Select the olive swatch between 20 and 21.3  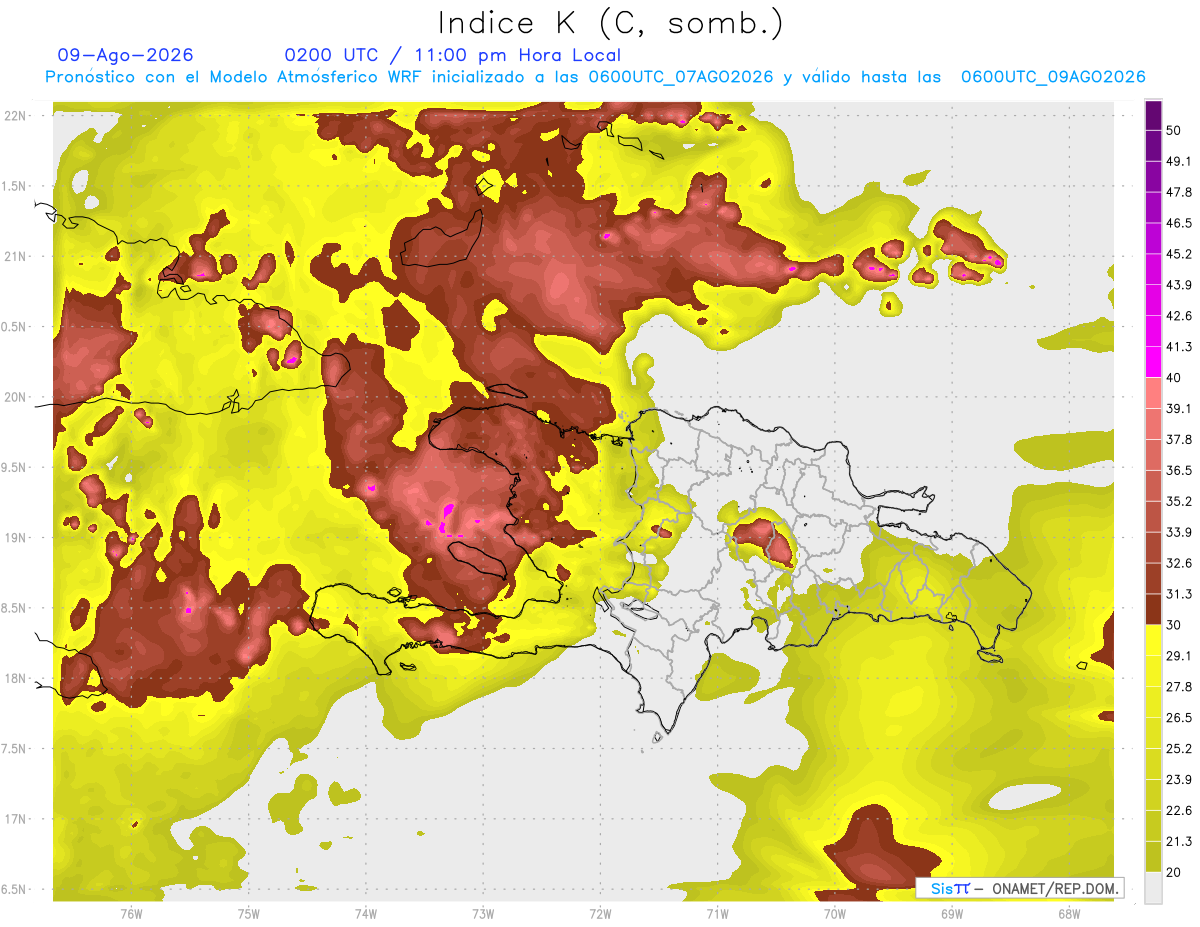1153,857
